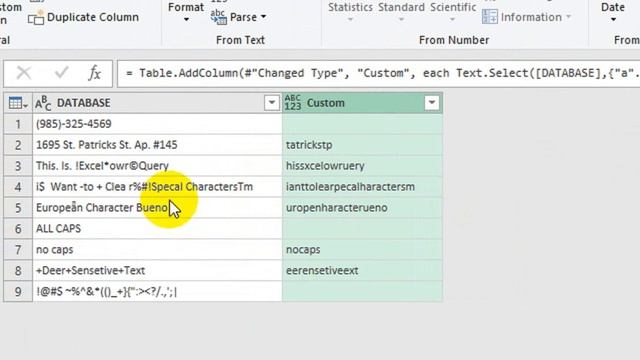Open the Parse dropdown menu
The image size is (640, 360).
click(248, 17)
